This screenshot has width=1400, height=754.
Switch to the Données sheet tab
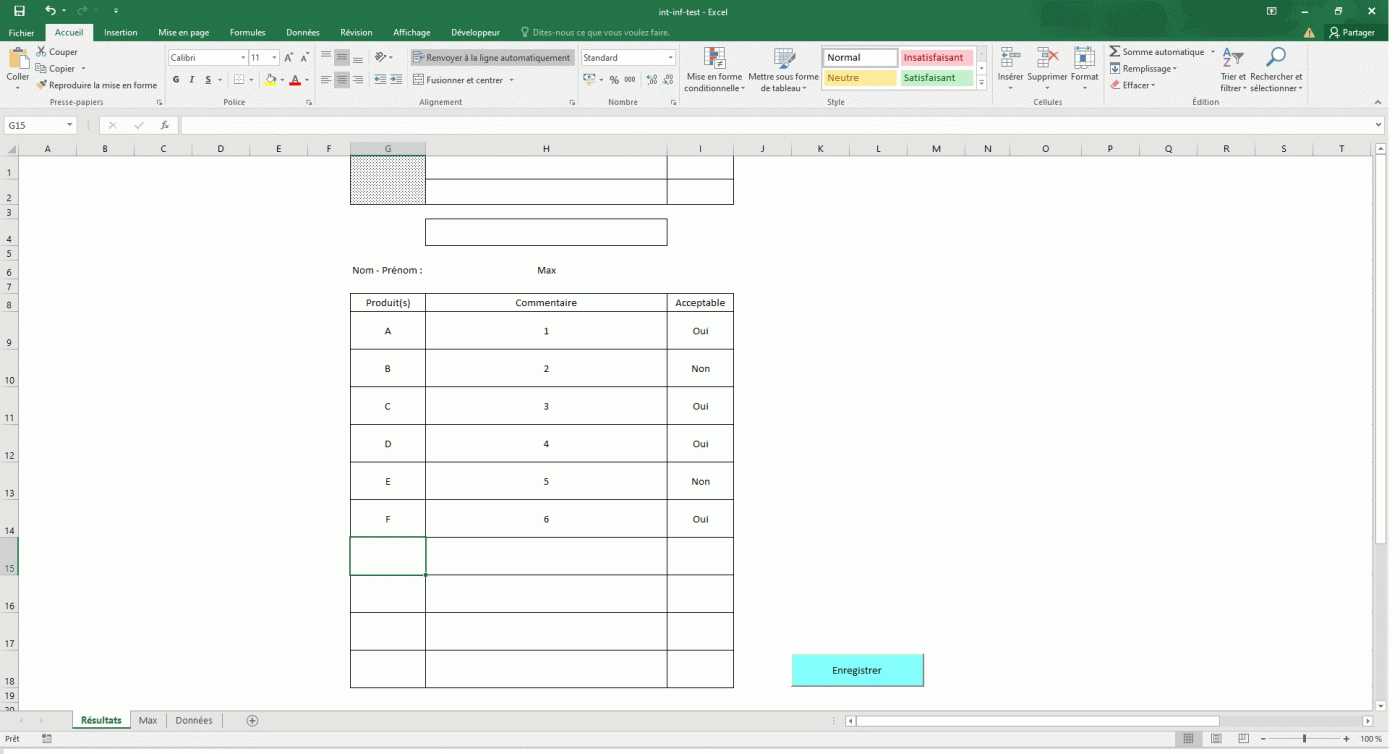click(x=193, y=720)
